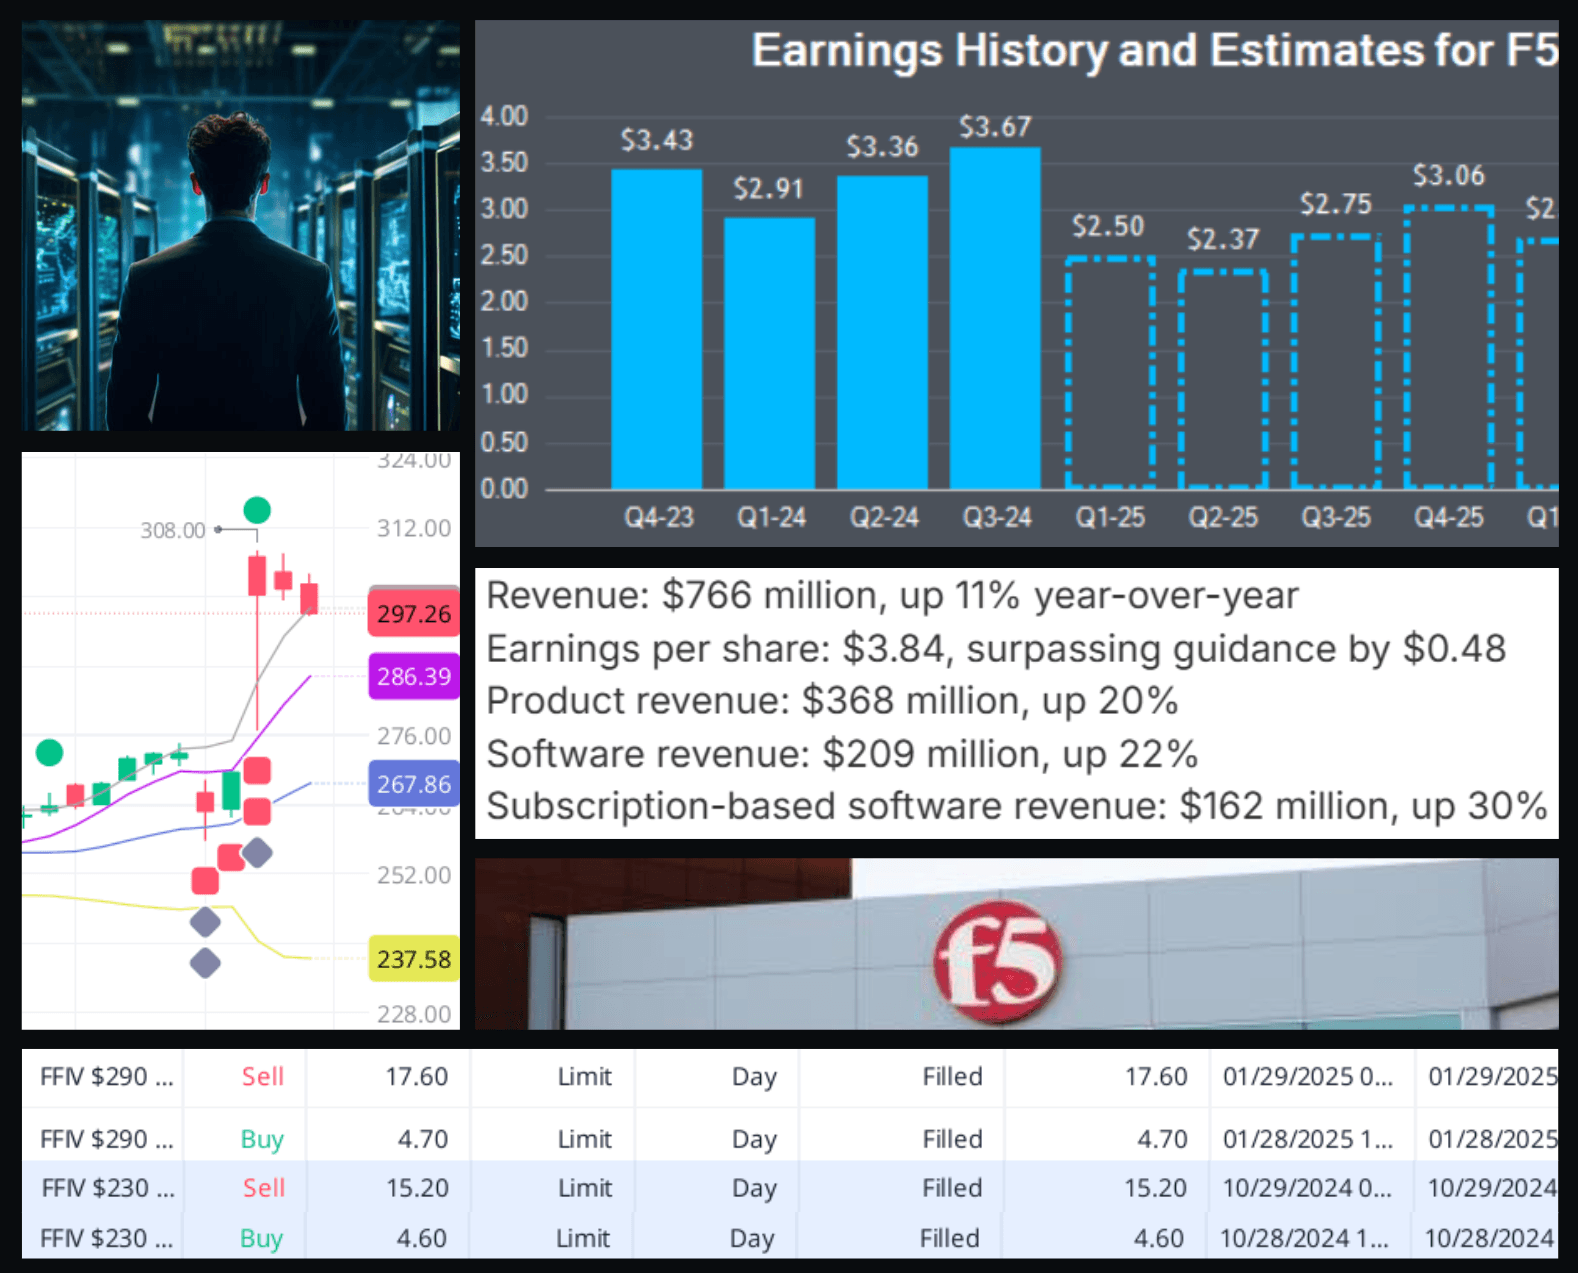Click the 252.00 price axis label
Screen dimensions: 1578x1273
click(414, 875)
